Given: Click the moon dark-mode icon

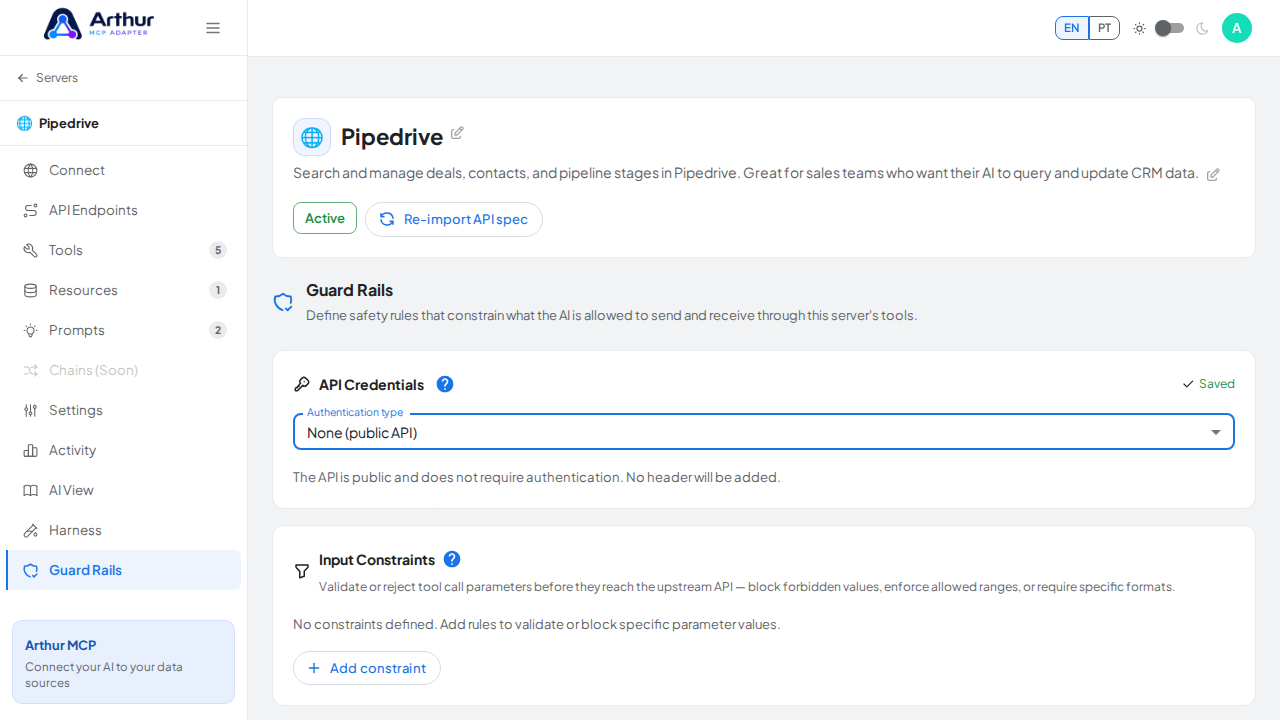Looking at the screenshot, I should coord(1202,28).
